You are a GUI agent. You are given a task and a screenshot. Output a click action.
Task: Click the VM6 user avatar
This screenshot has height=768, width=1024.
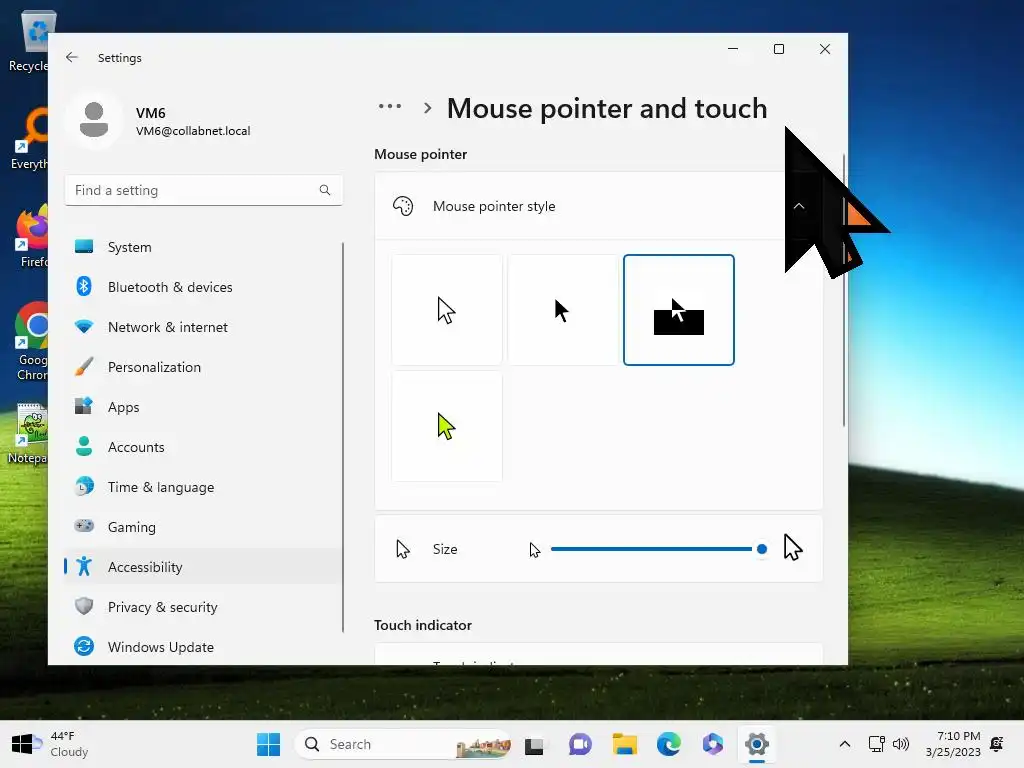coord(94,120)
